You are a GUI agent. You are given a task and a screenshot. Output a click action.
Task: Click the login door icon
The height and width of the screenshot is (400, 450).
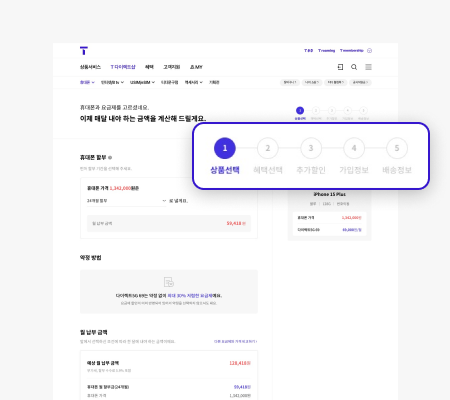[x=340, y=67]
